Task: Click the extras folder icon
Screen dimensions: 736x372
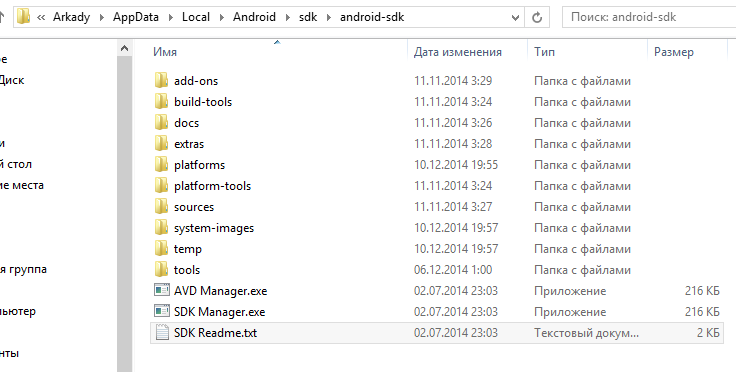Action: 161,144
